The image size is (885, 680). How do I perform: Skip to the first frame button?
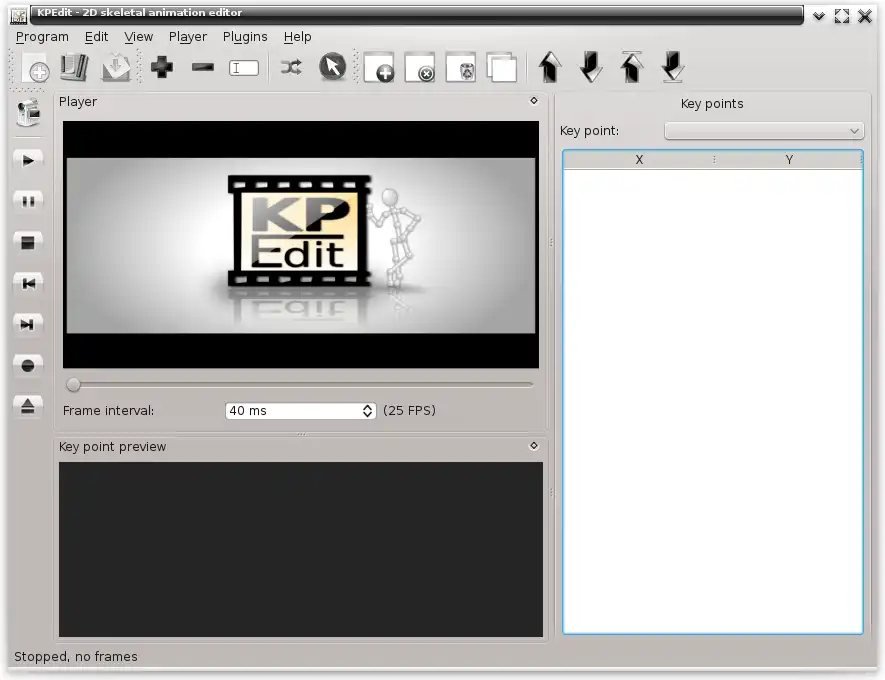pyautogui.click(x=28, y=283)
